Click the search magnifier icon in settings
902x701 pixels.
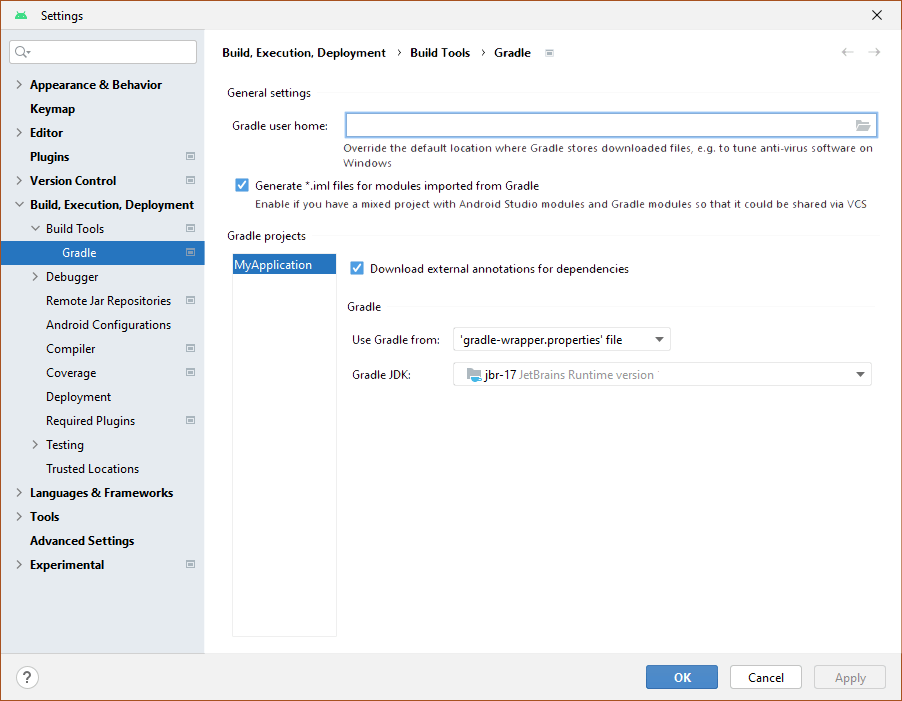[x=22, y=52]
